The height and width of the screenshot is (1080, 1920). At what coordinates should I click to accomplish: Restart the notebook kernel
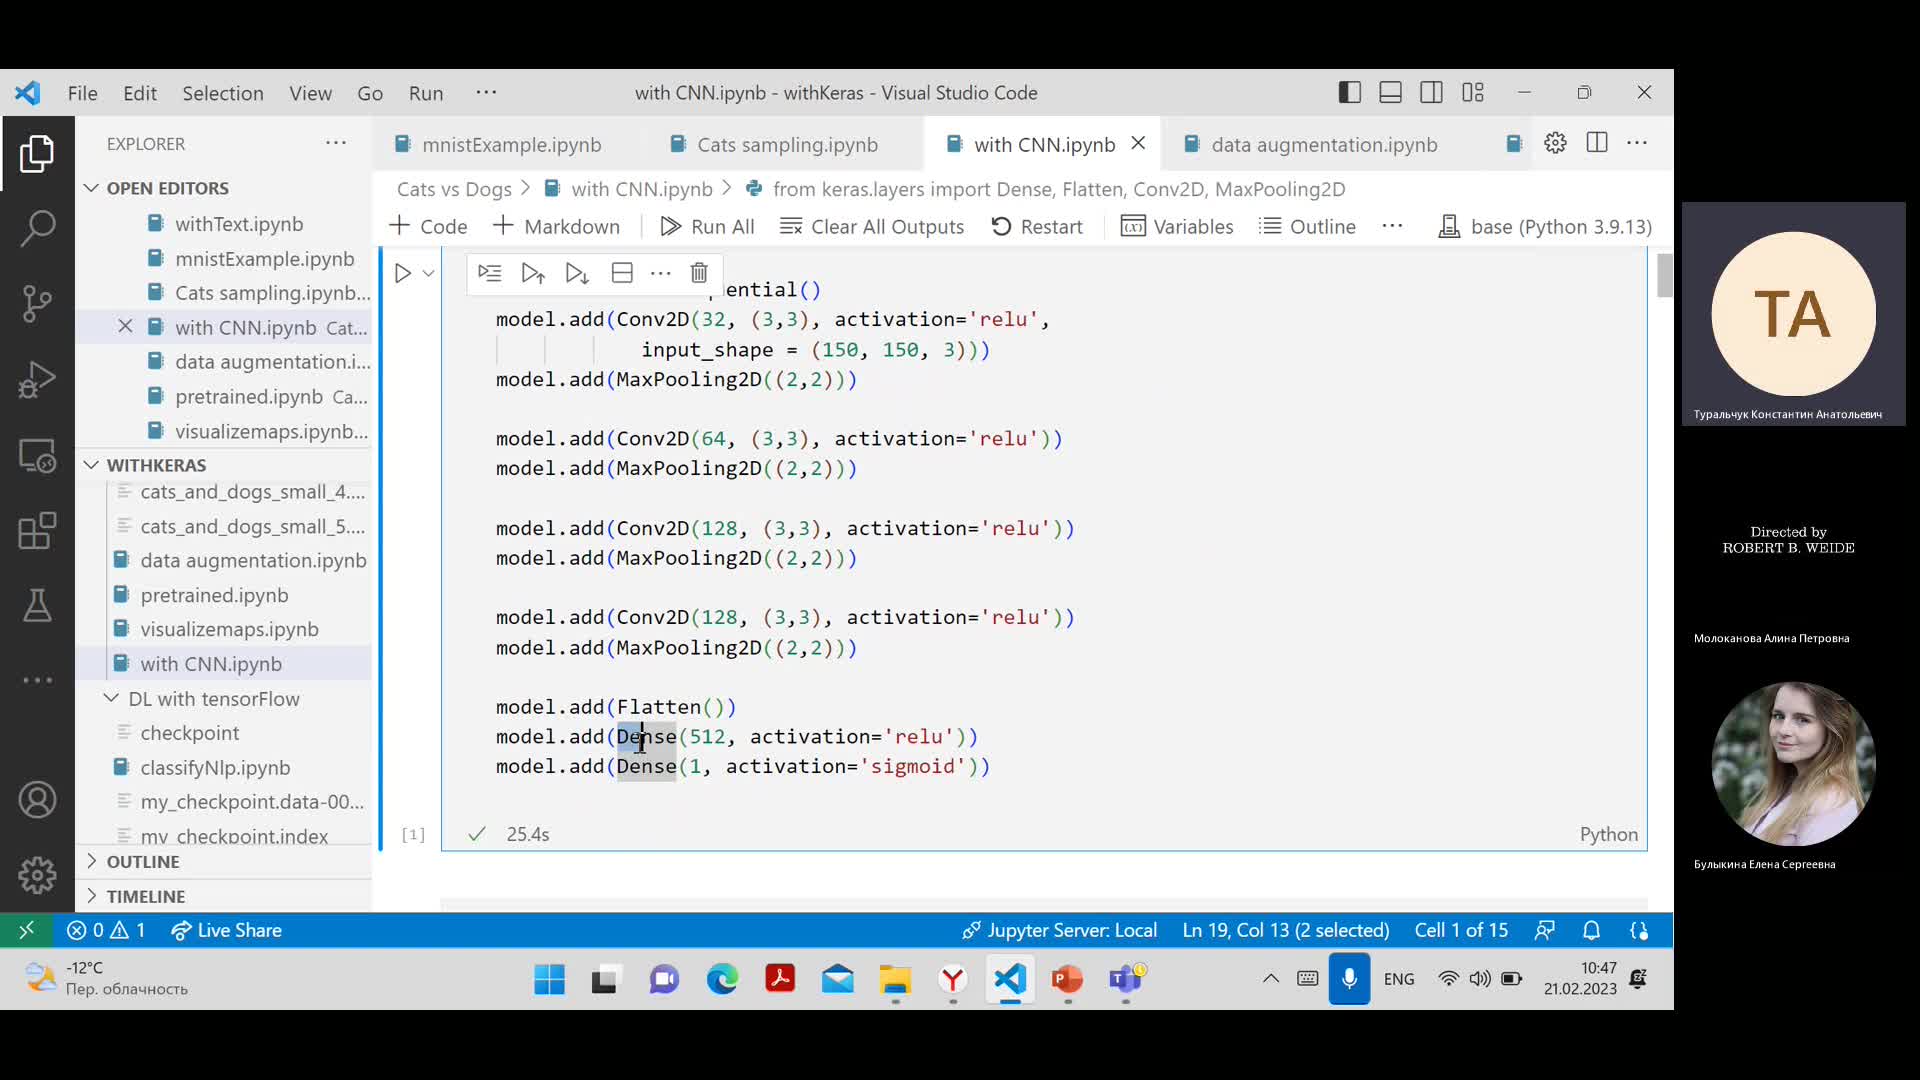[1037, 226]
